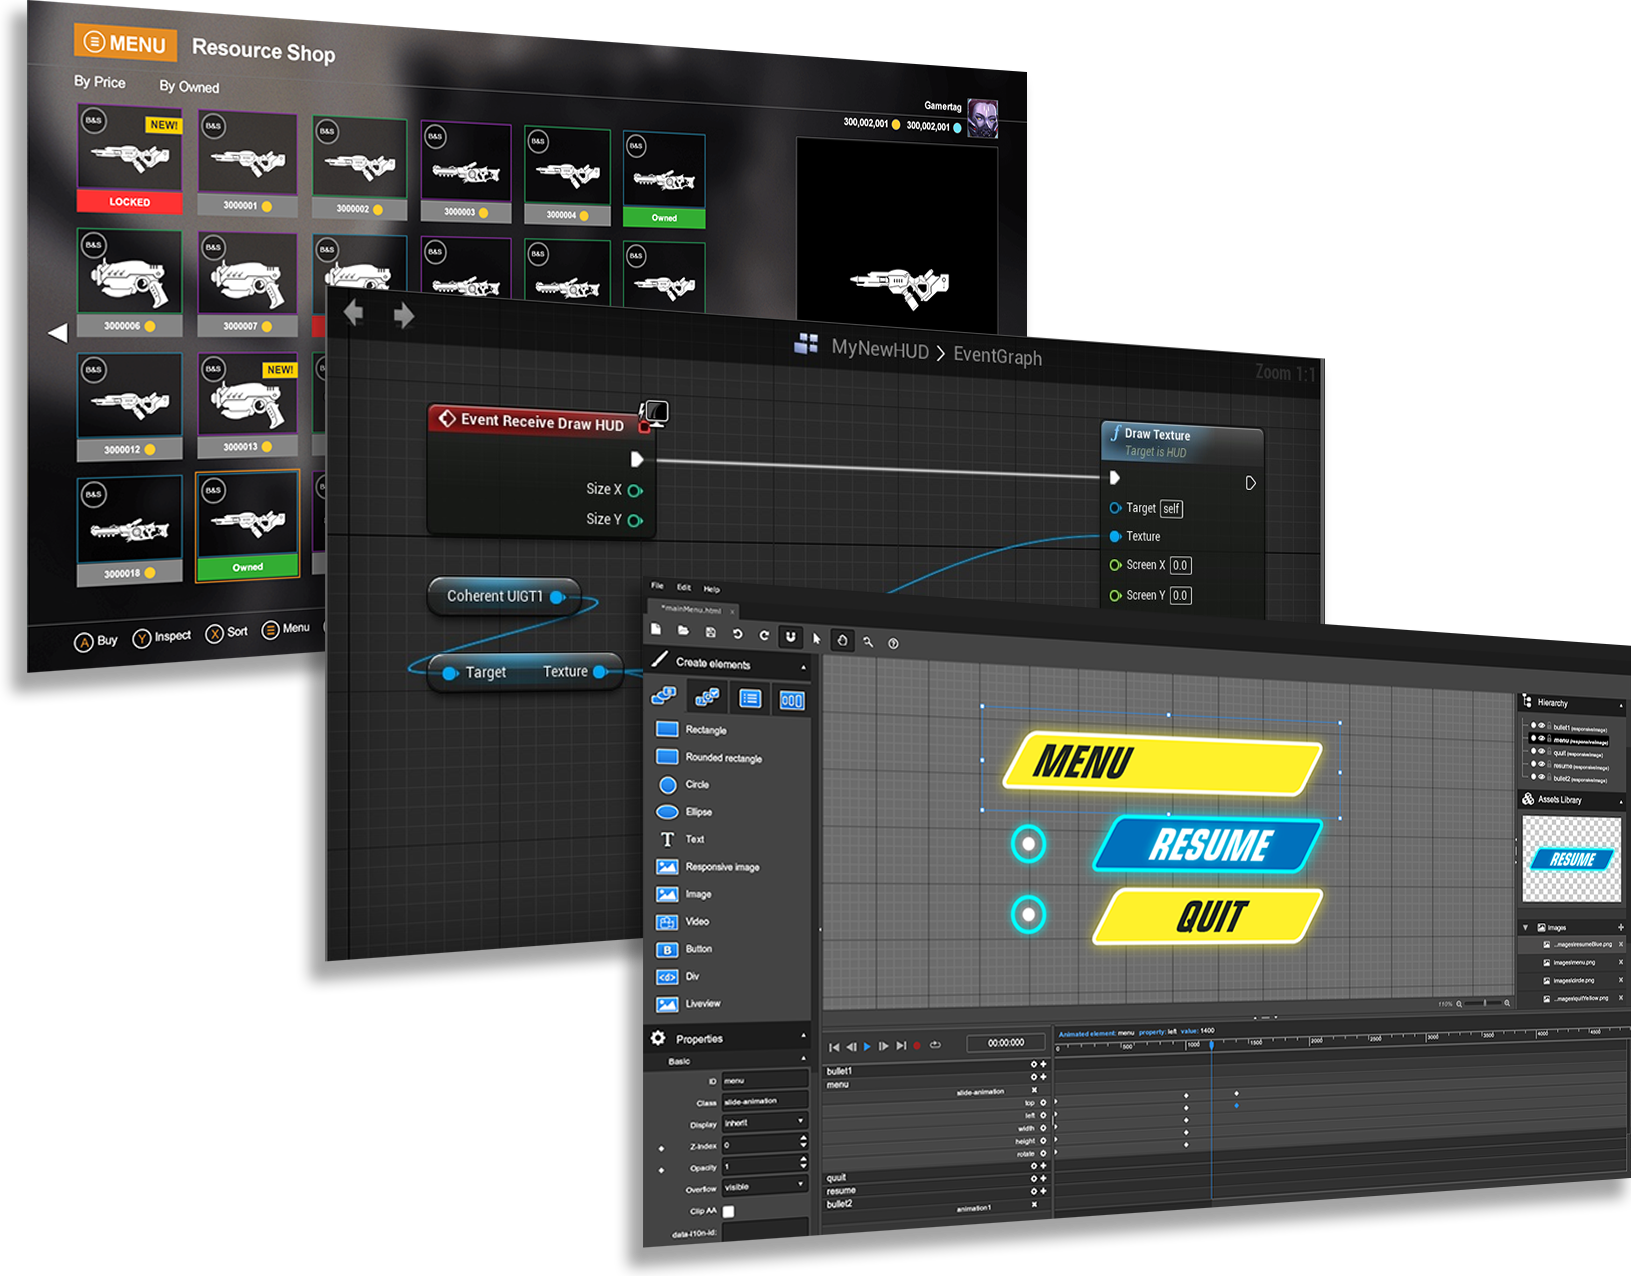Click the Undo arrow in editor toolbar
The width and height of the screenshot is (1631, 1276).
[737, 634]
